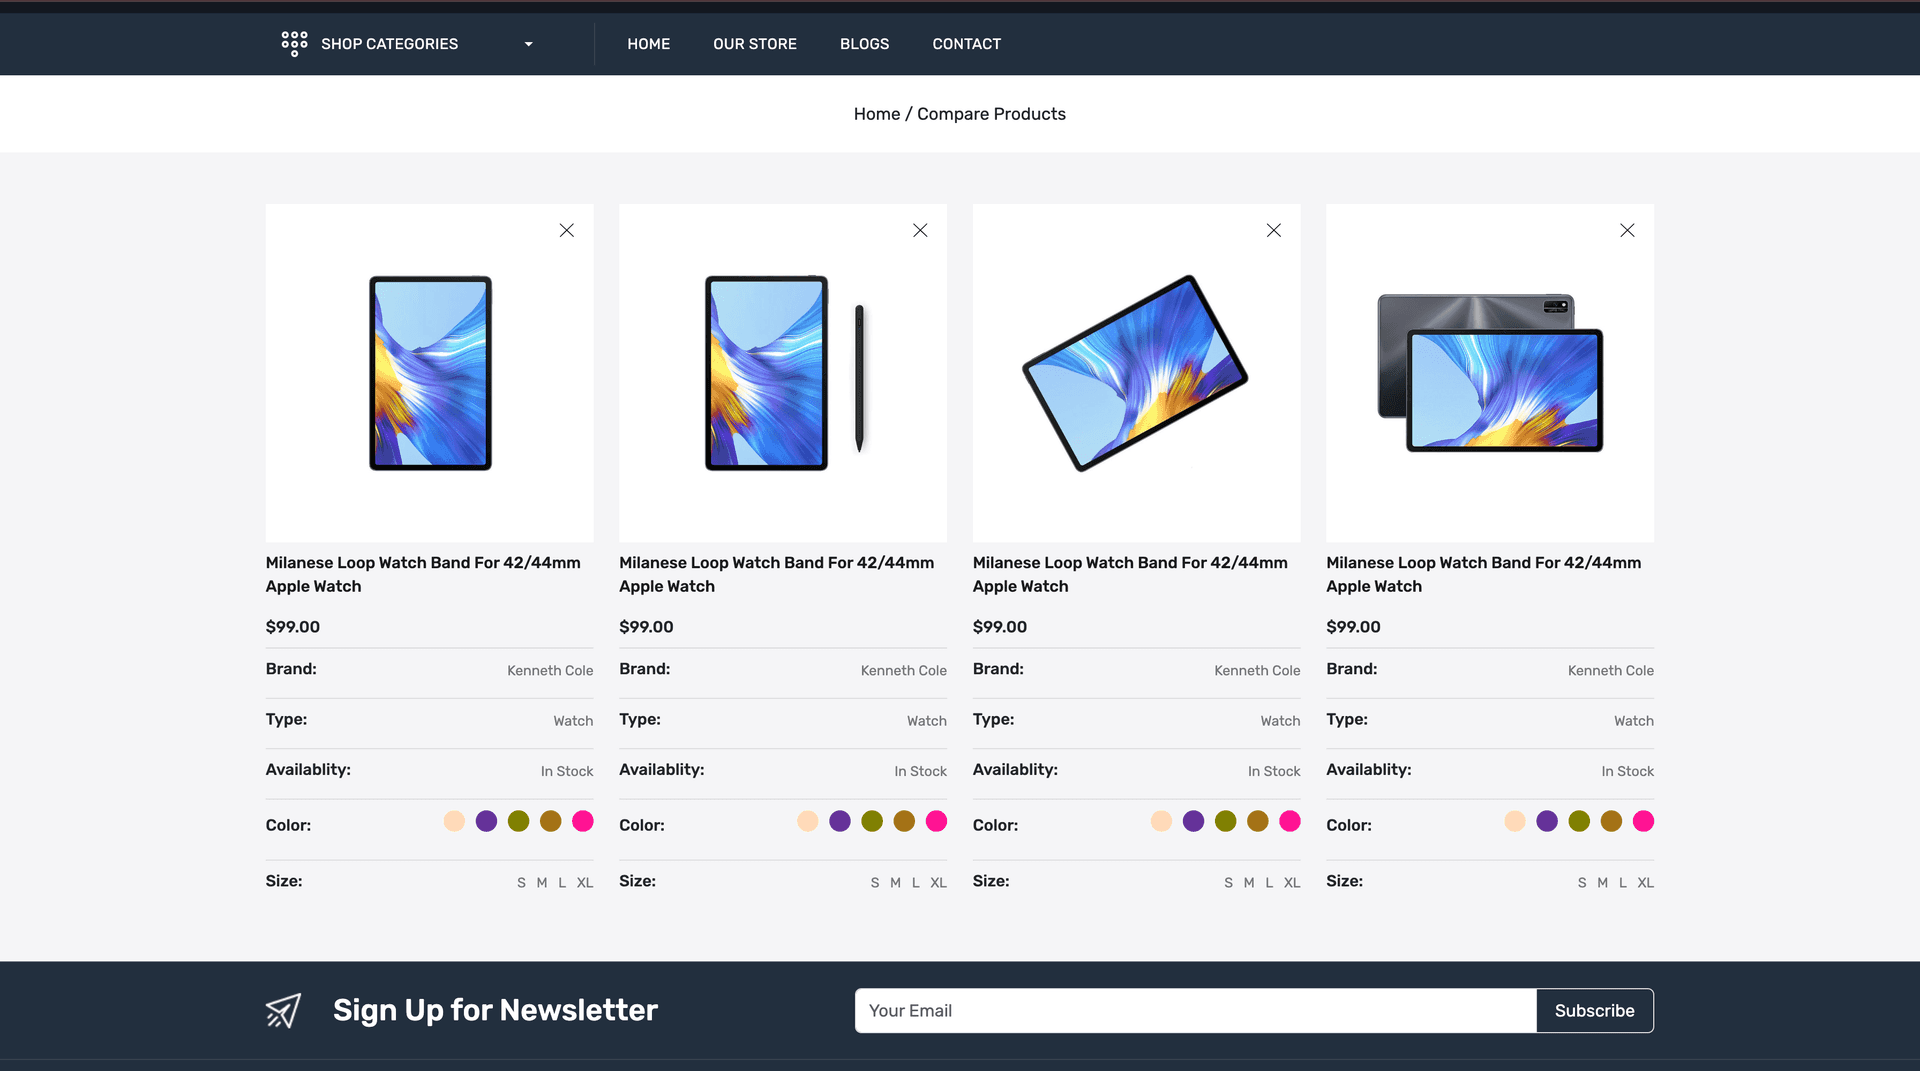Expand the Shop Categories dropdown arrow
Viewport: 1920px width, 1071px height.
[x=528, y=44]
